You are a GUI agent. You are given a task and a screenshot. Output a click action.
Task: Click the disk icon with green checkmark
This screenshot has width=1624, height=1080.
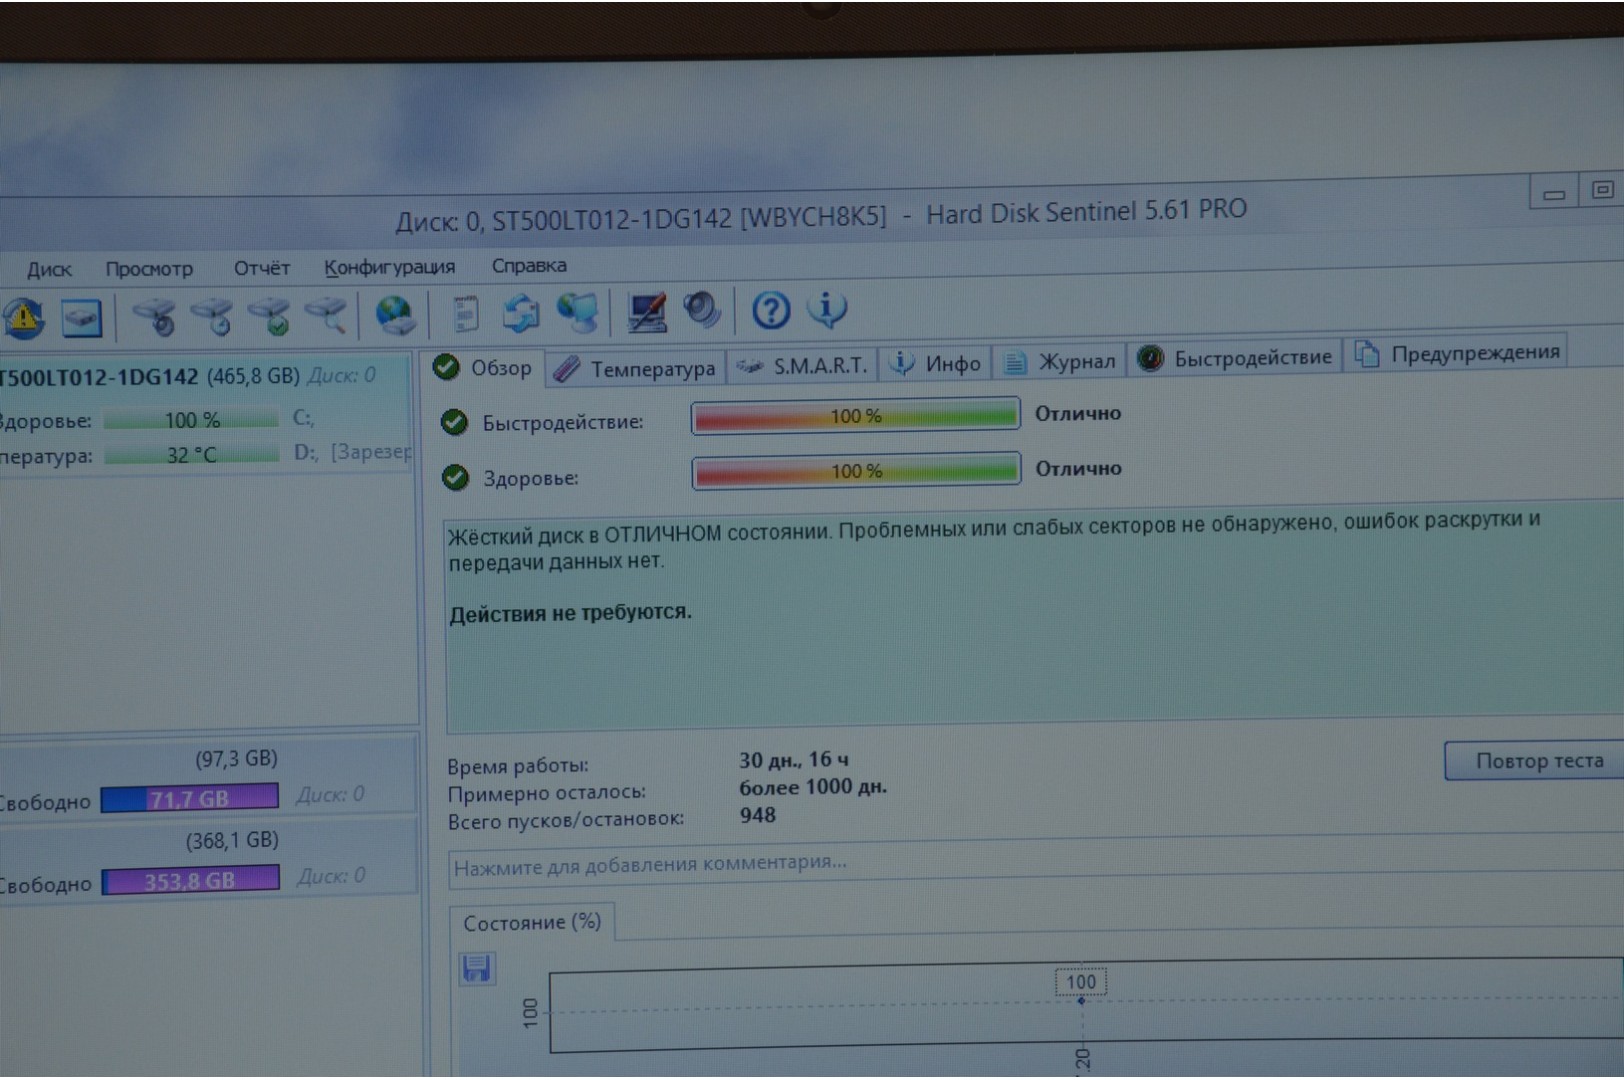(270, 316)
